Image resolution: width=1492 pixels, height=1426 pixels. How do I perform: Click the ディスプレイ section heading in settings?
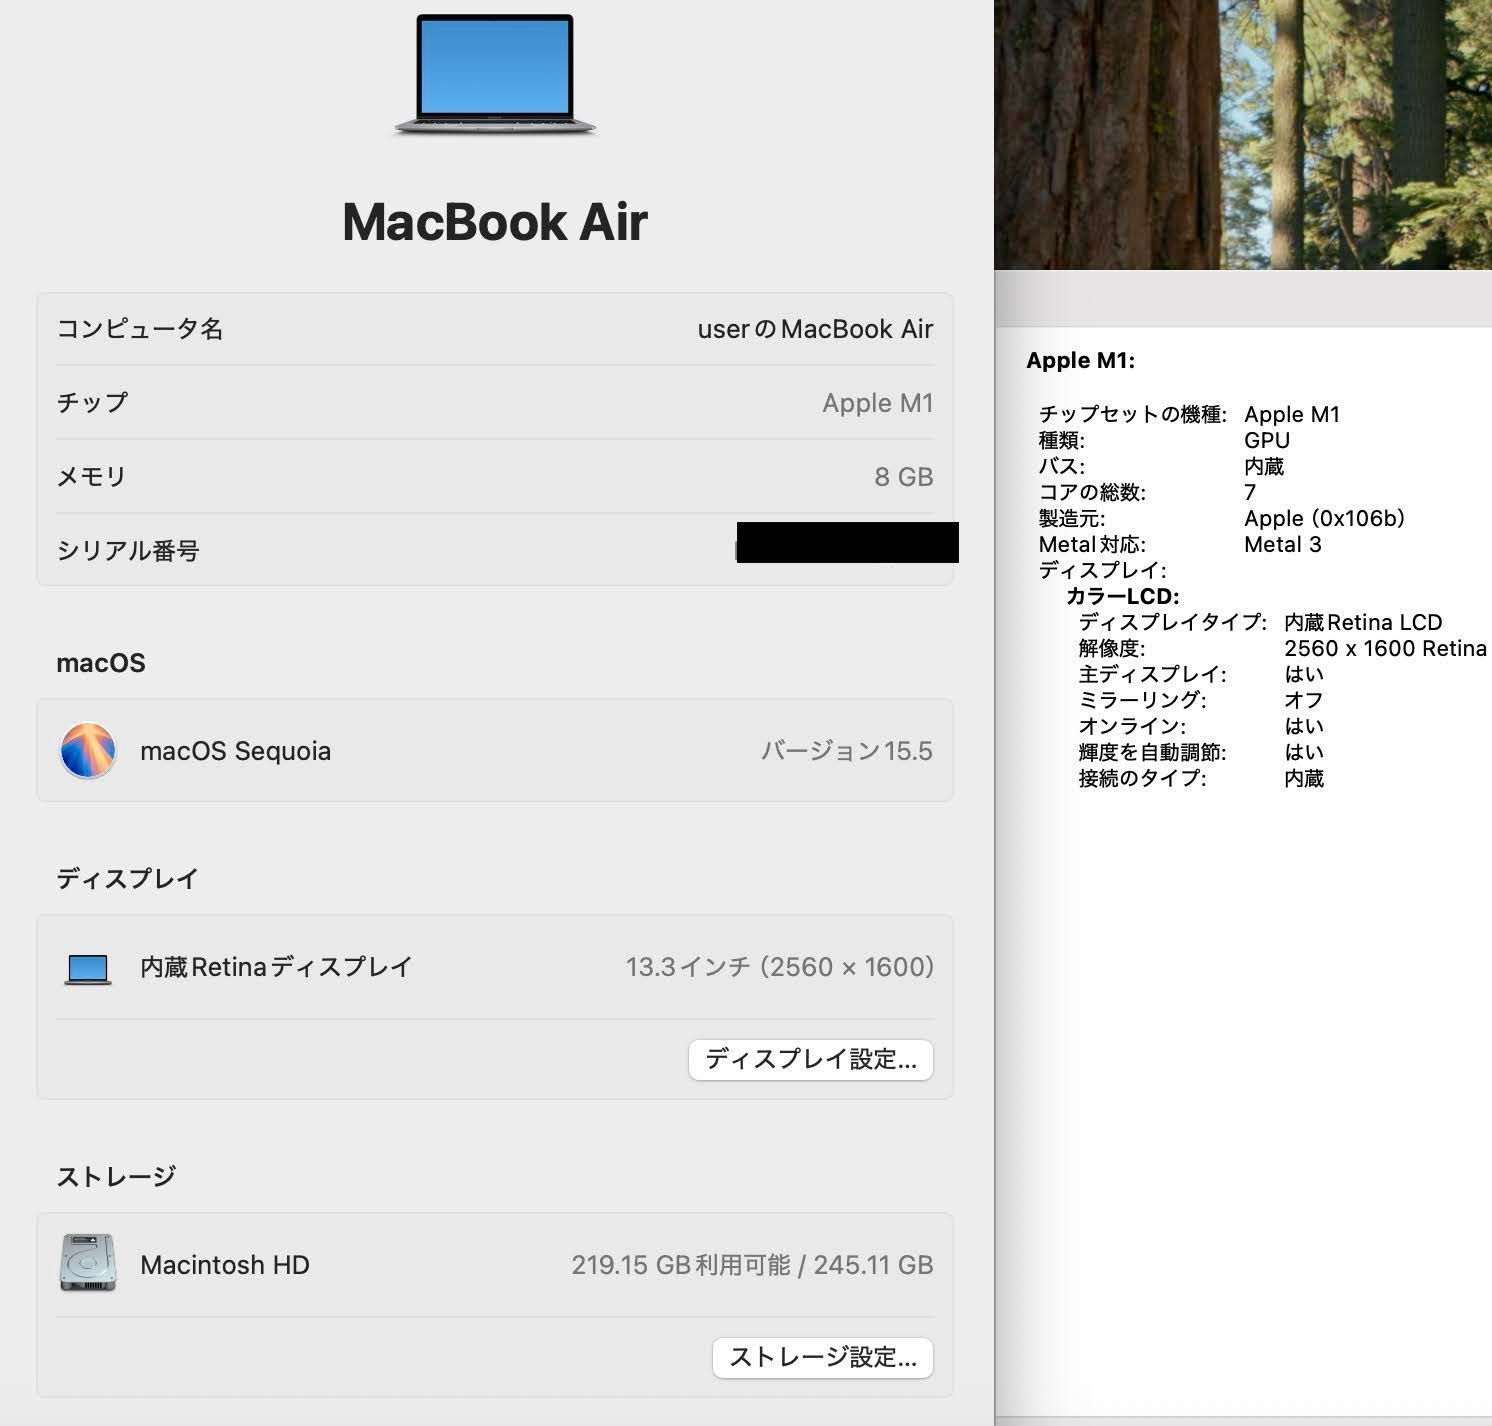[x=127, y=879]
